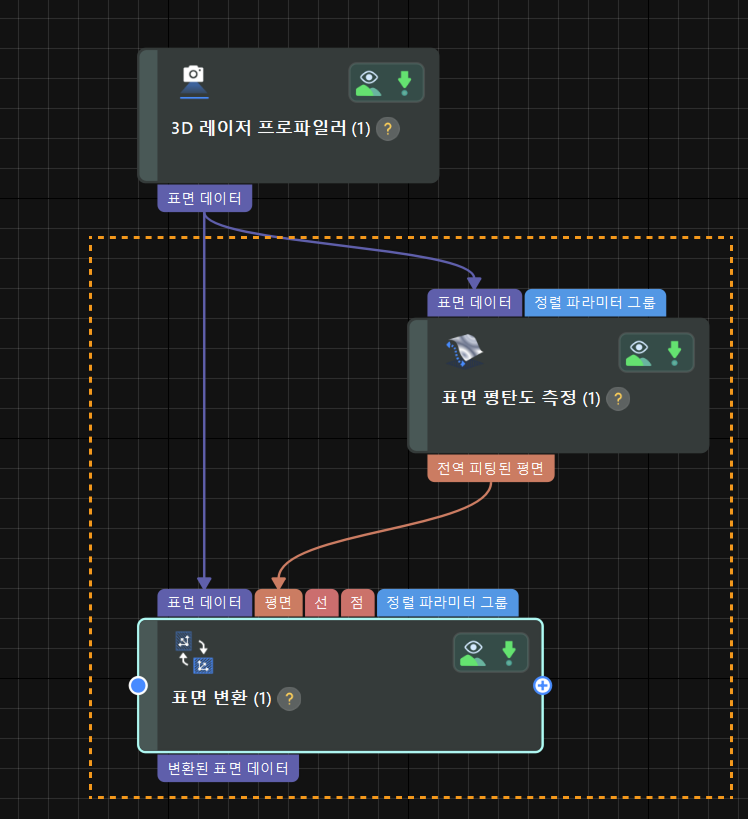
Task: Open help for 3D 레이저 프로파일러 (1)
Action: 388,128
